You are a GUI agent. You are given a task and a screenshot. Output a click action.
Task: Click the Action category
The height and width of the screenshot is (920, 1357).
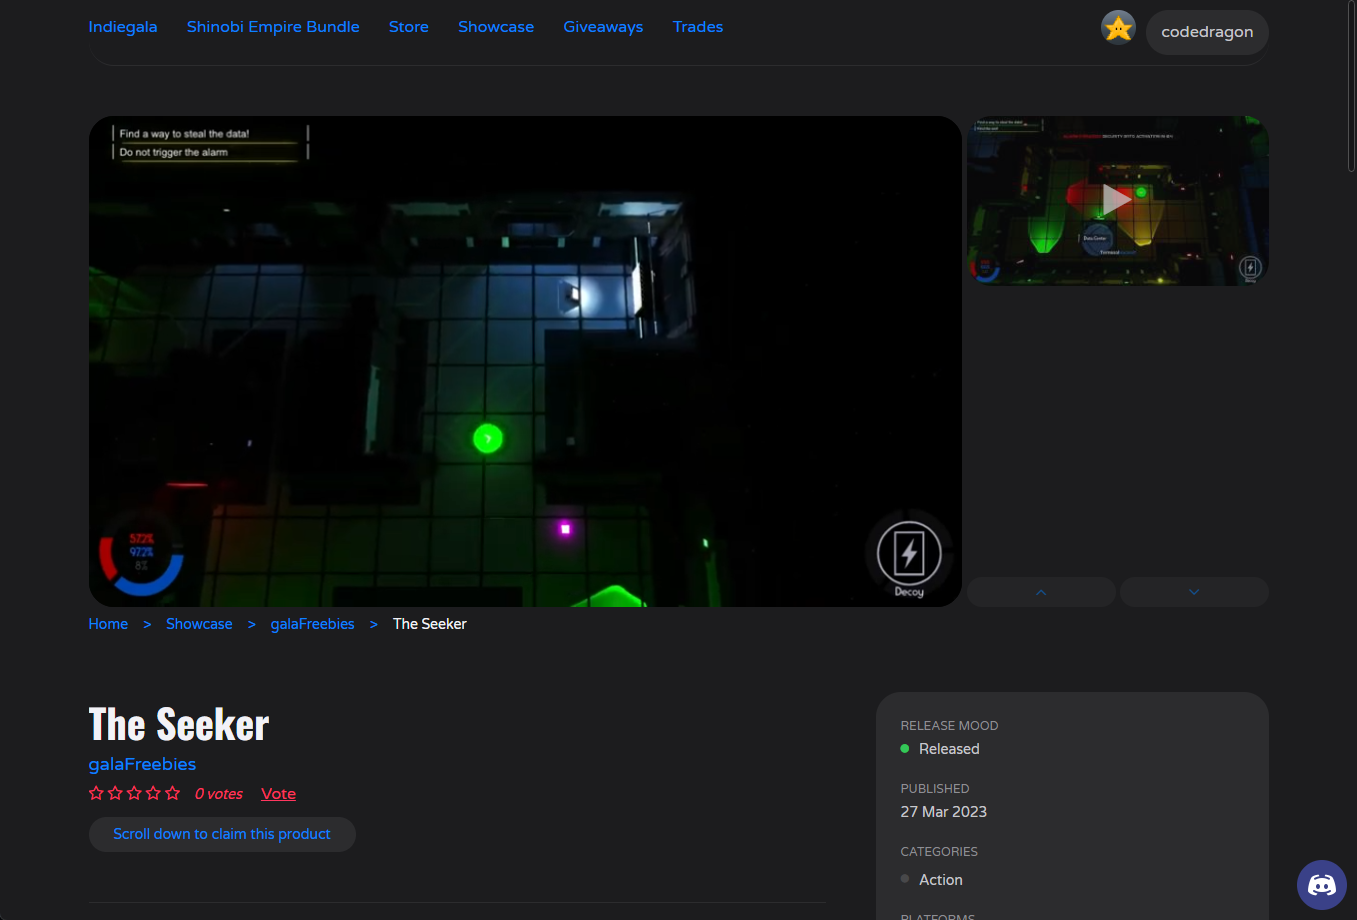click(x=941, y=880)
